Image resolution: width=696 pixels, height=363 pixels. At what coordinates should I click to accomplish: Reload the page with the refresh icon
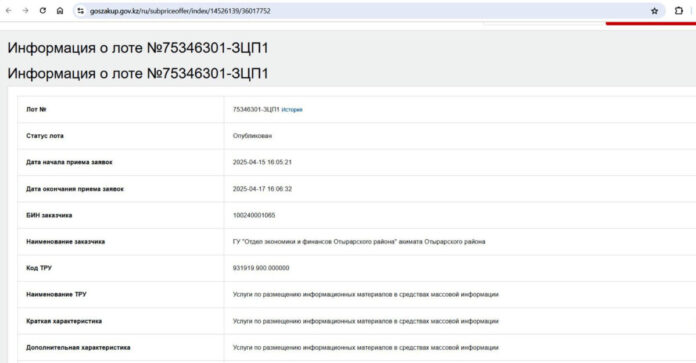43,11
